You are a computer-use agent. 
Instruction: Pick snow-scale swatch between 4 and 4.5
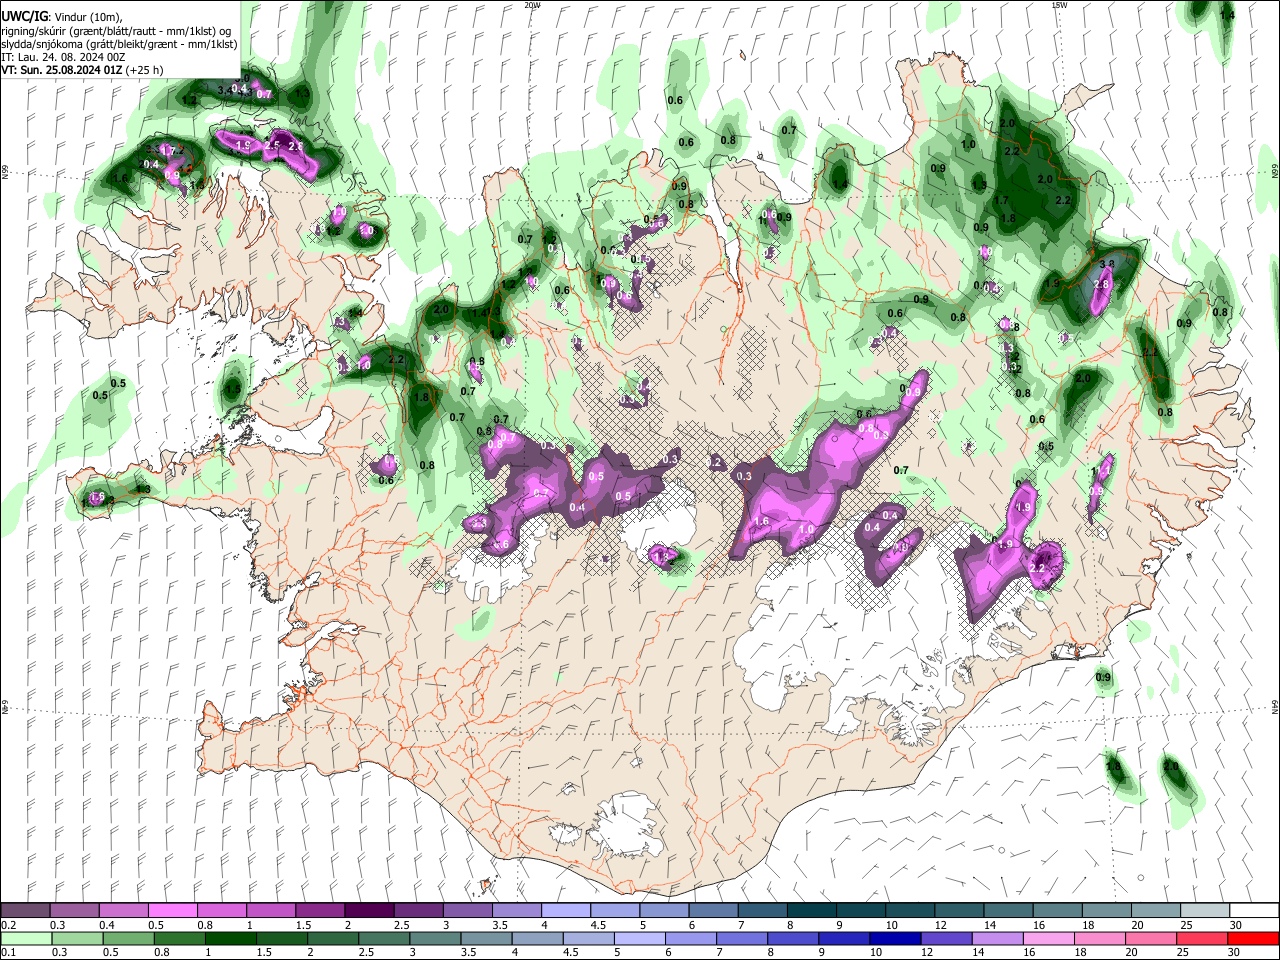[x=564, y=910]
